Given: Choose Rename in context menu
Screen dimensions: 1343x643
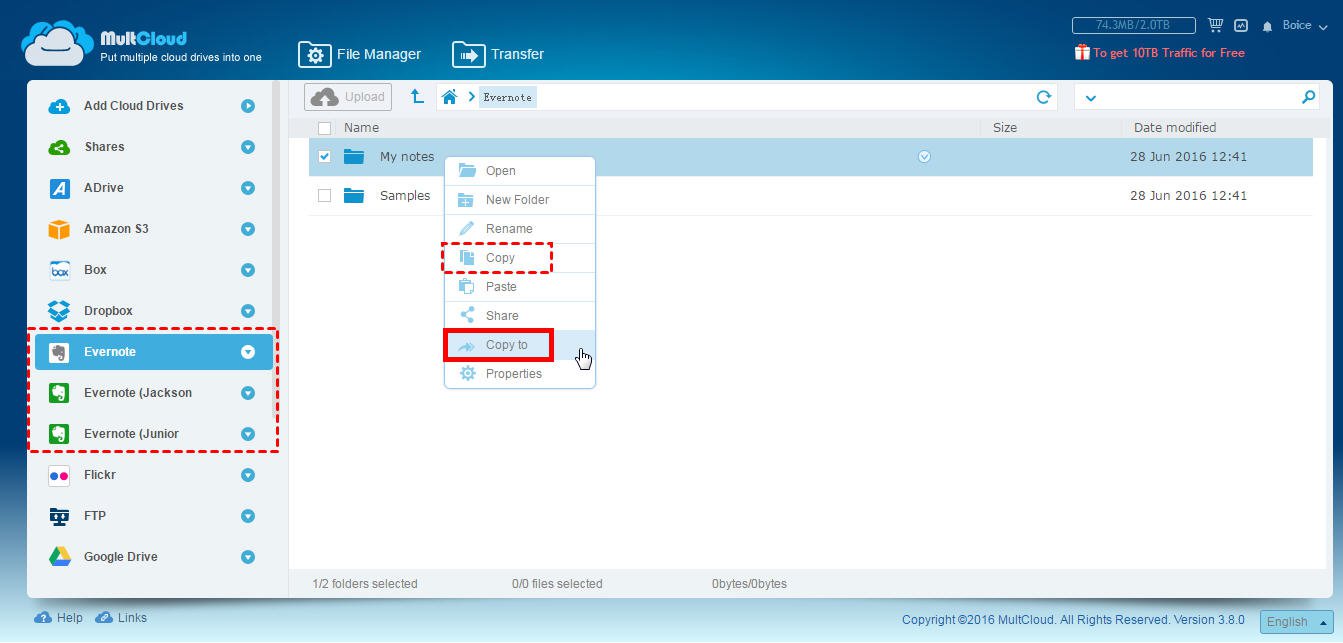Looking at the screenshot, I should click(520, 229).
